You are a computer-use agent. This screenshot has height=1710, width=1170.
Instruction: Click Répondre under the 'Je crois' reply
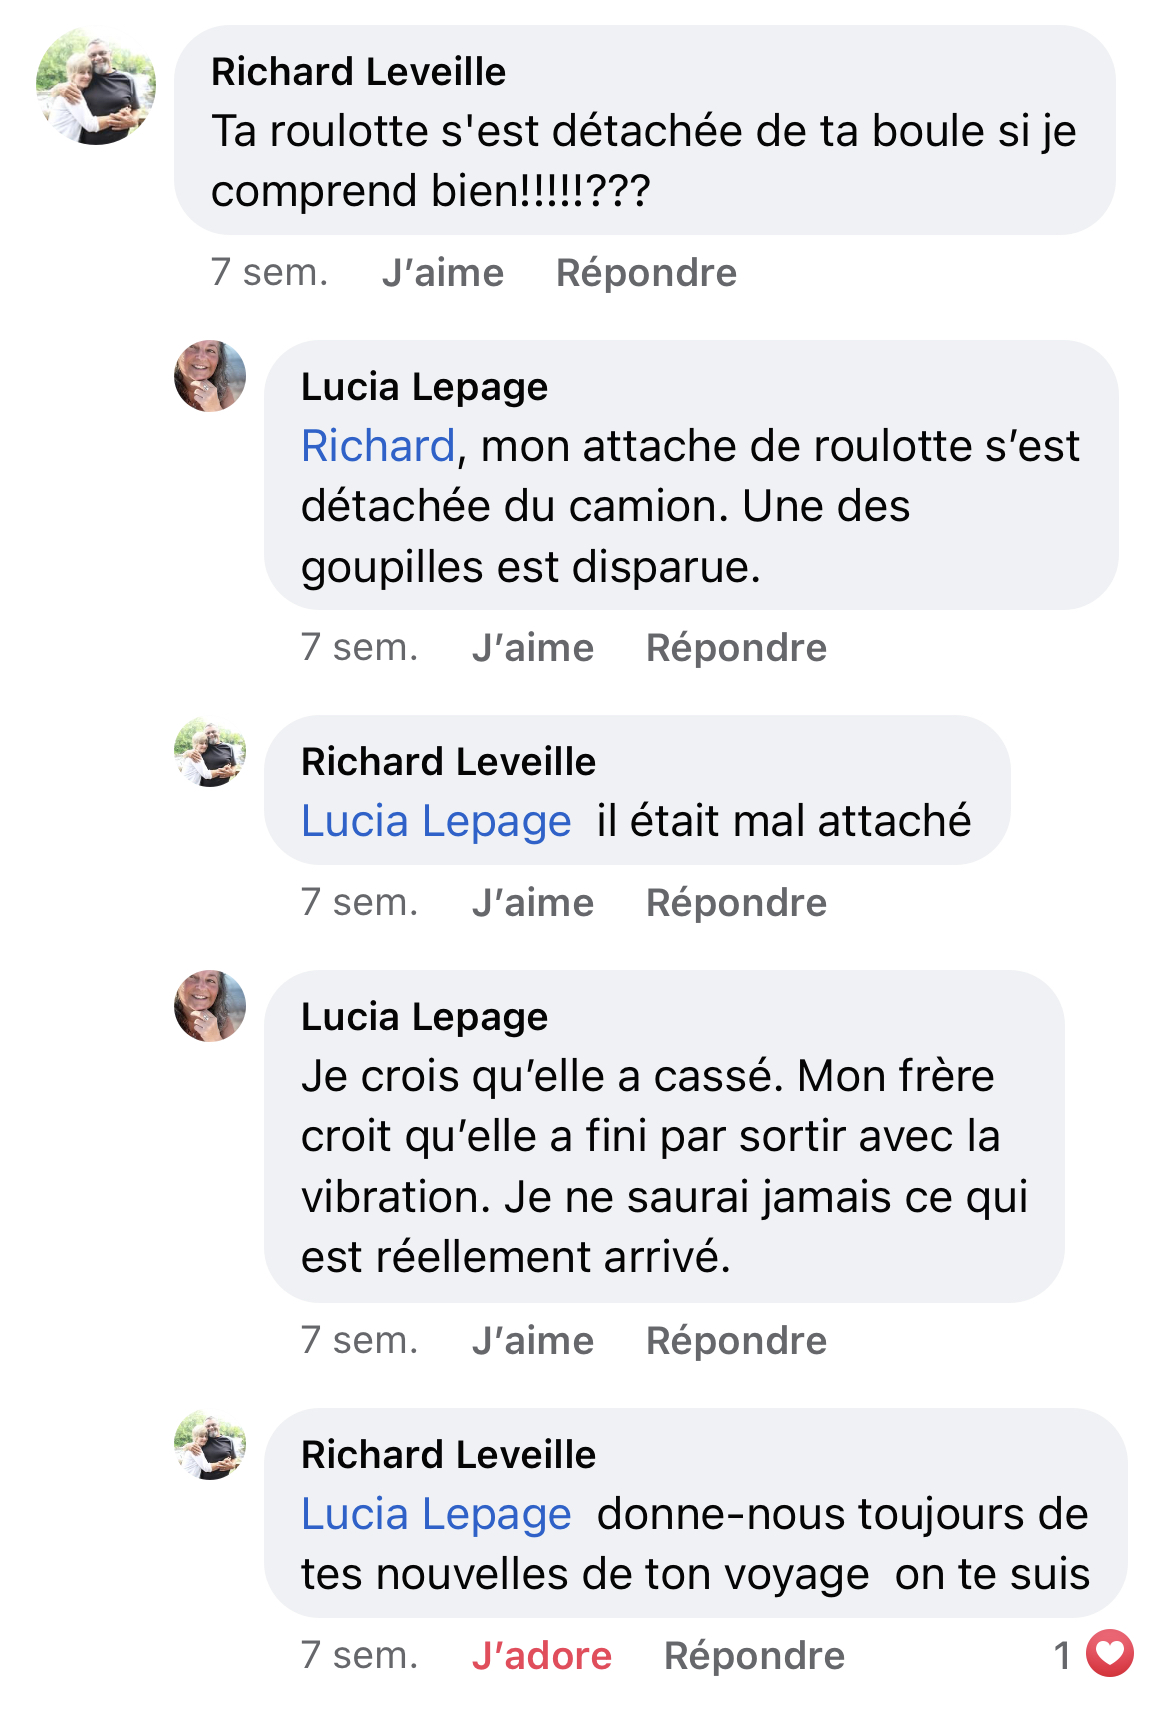point(736,1341)
